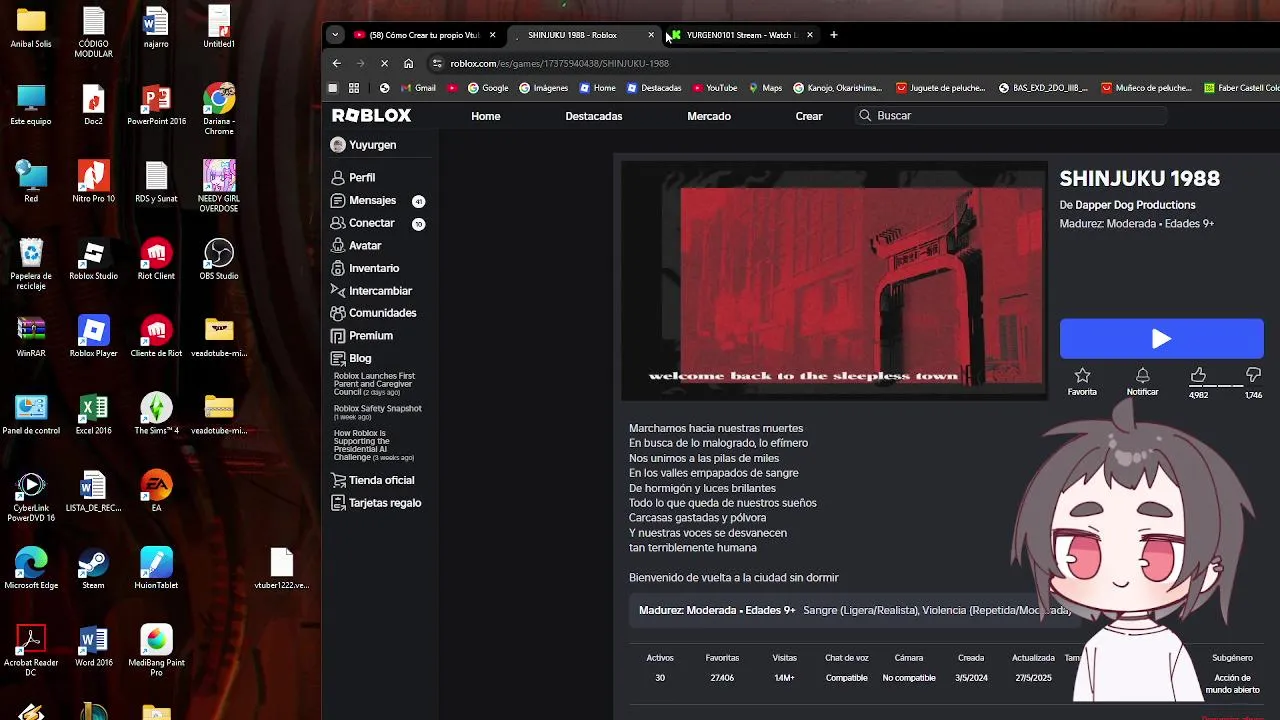Switch to the YouTube Vtuber tab
1280x720 pixels.
pyautogui.click(x=424, y=35)
